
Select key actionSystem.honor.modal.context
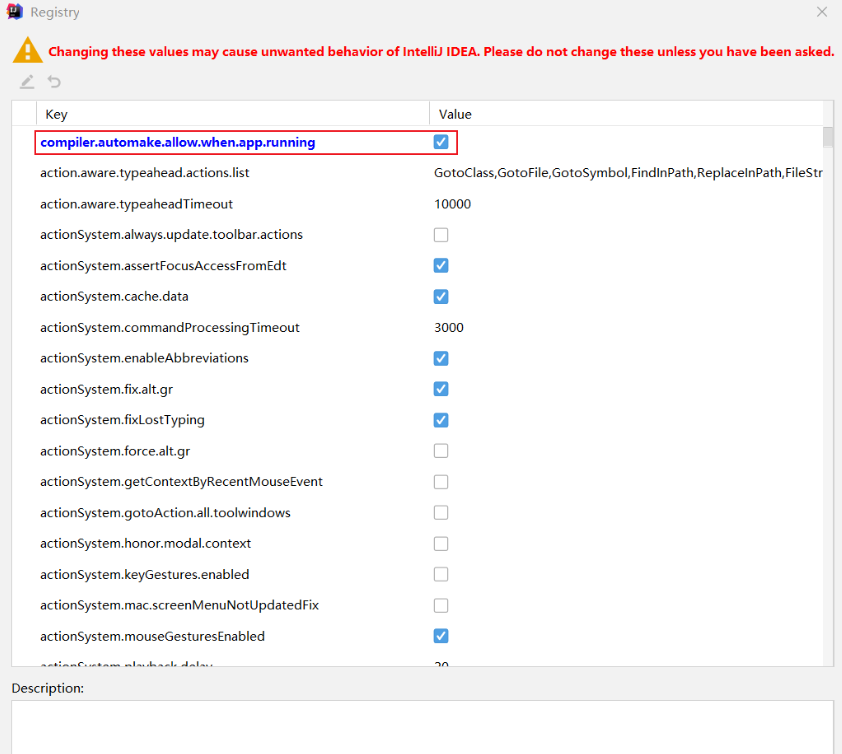[x=146, y=543]
